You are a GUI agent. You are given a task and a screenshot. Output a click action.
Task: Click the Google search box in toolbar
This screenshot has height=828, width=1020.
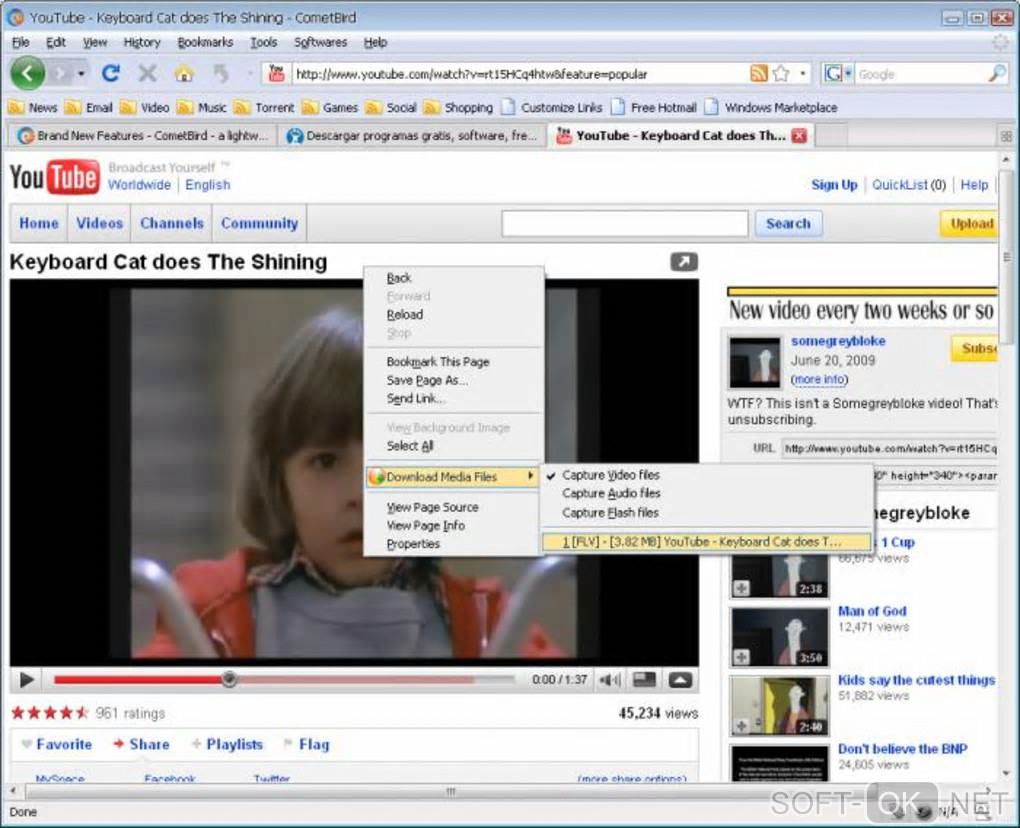(920, 74)
